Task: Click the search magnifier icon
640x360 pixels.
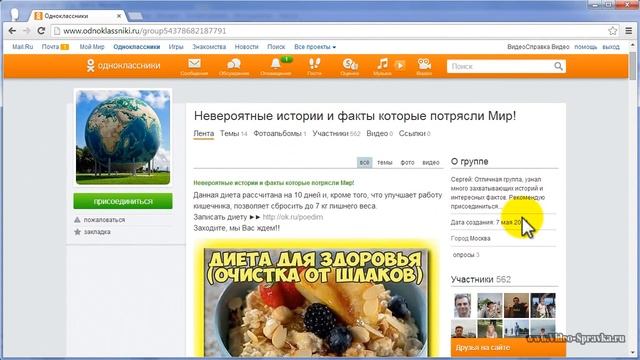Action: pos(558,66)
